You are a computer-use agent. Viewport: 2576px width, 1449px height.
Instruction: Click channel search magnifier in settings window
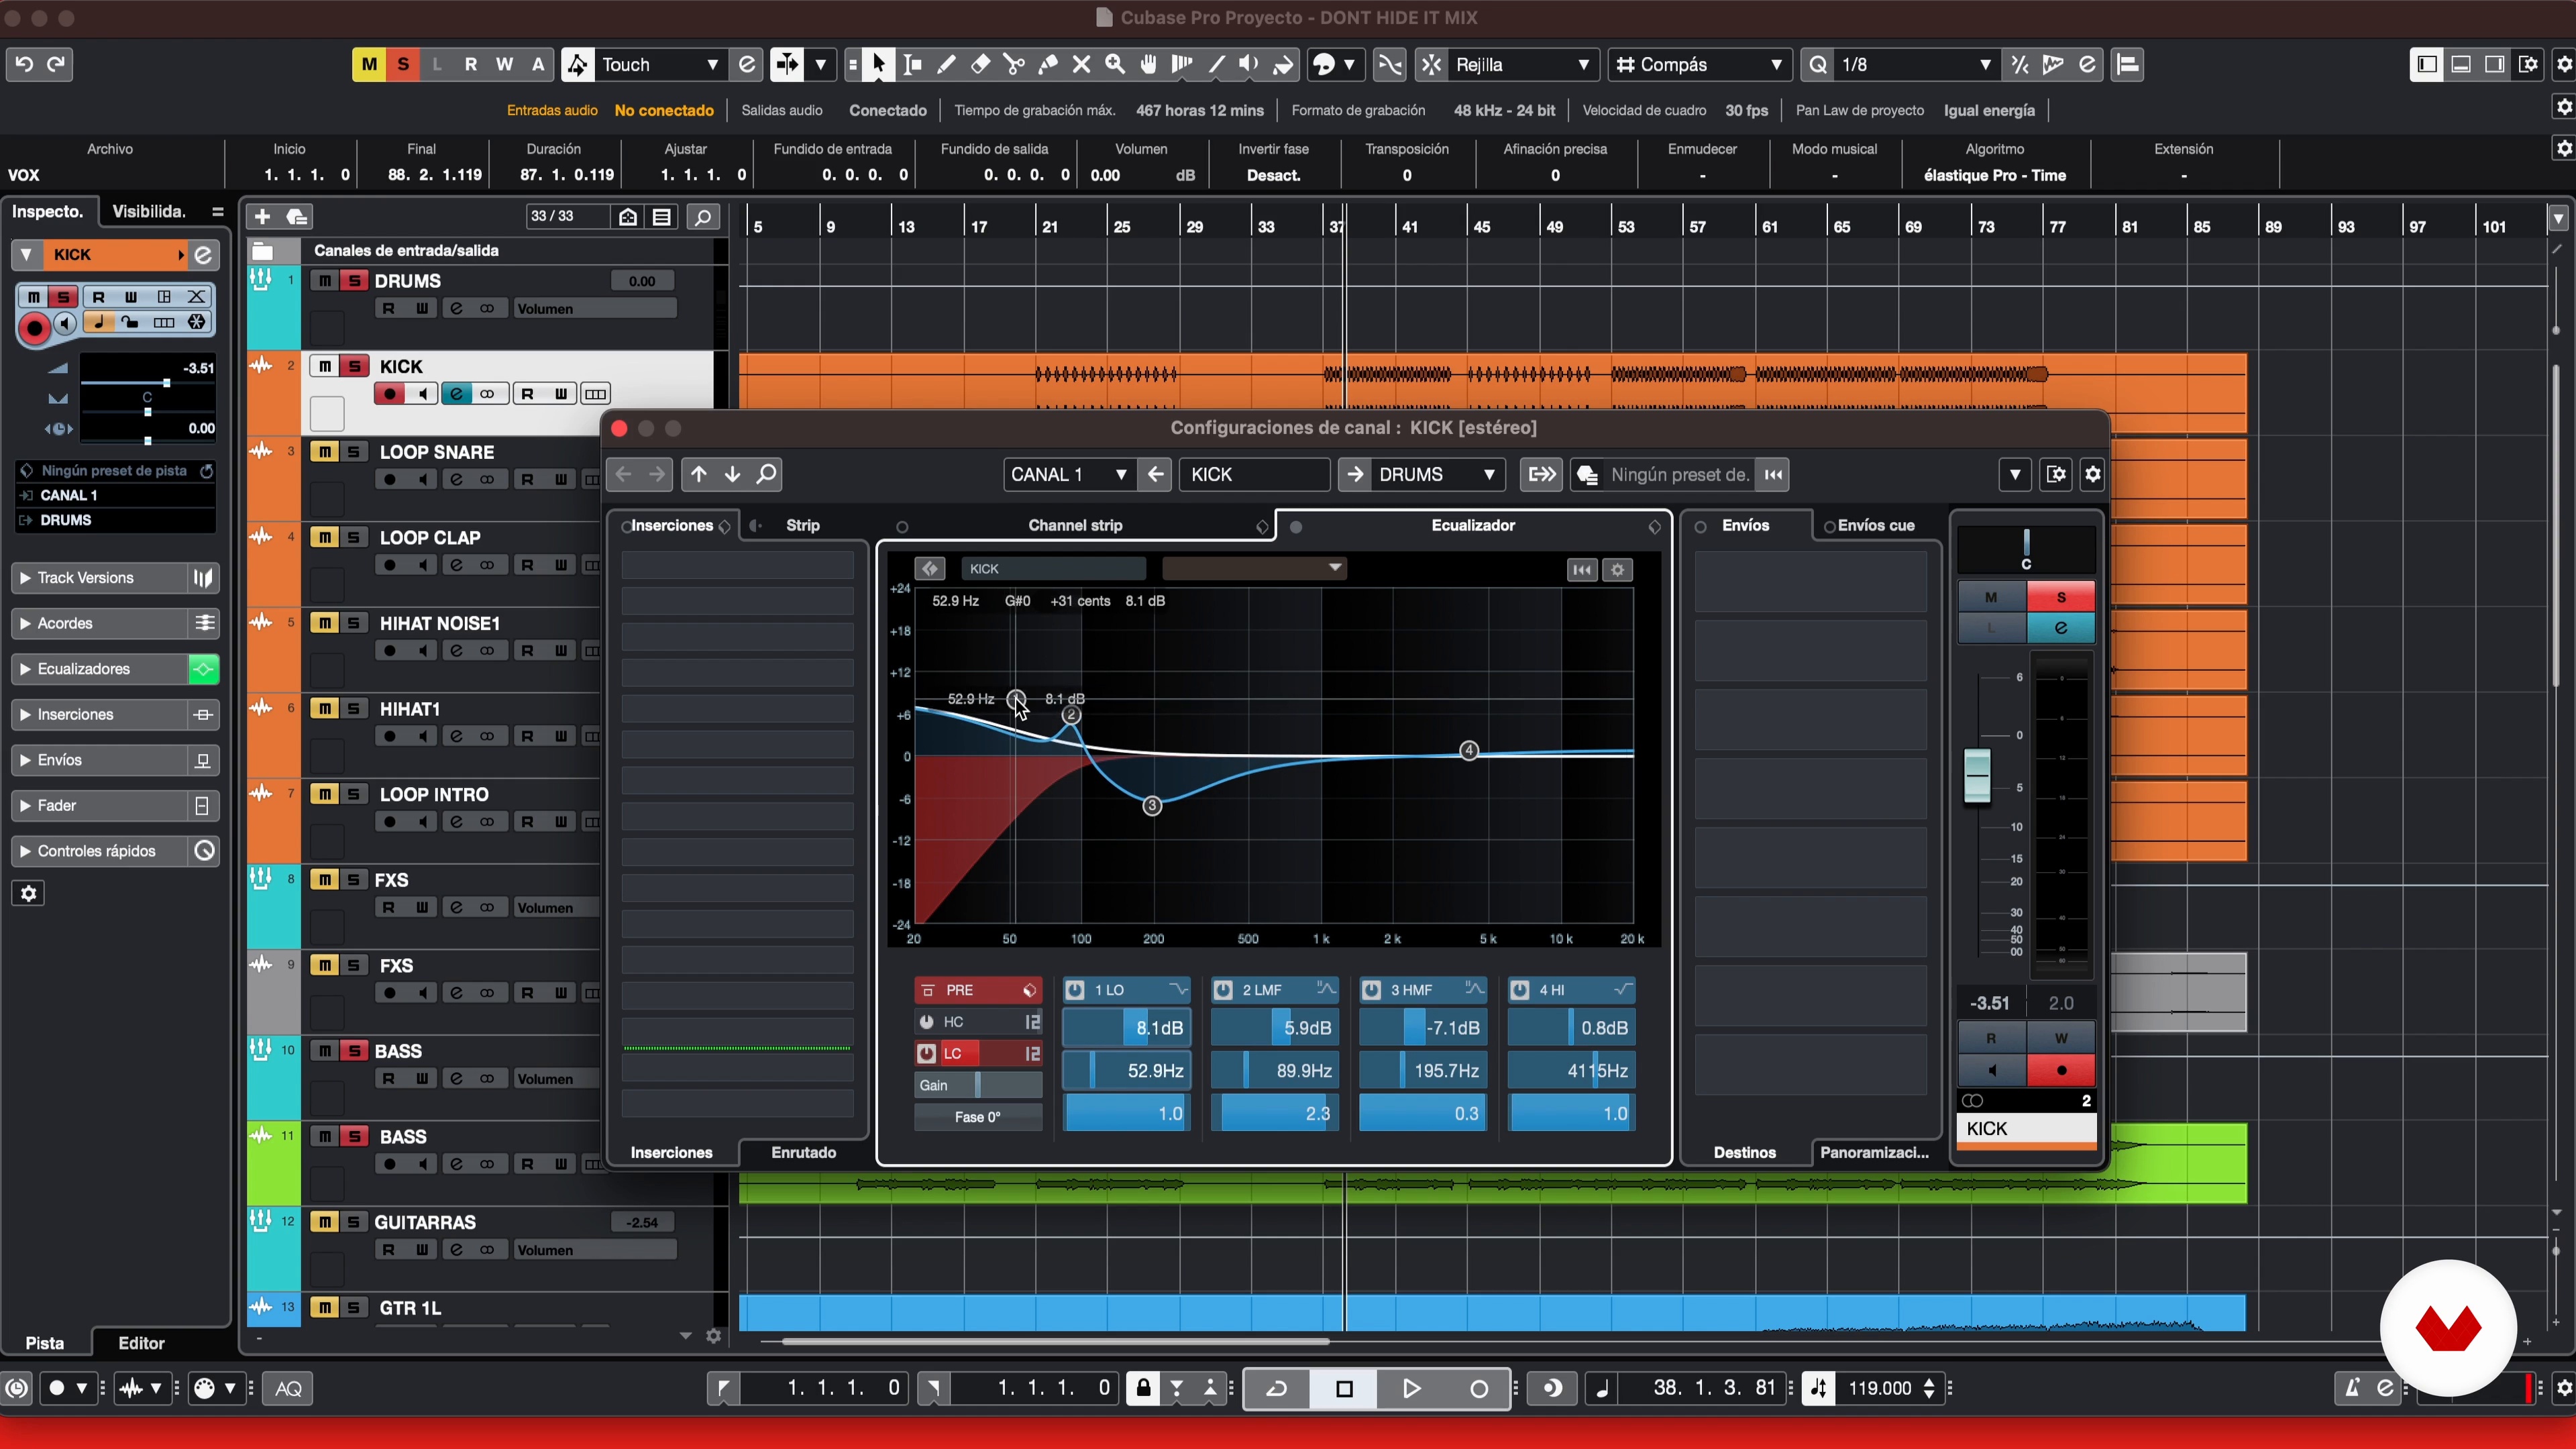[x=766, y=474]
